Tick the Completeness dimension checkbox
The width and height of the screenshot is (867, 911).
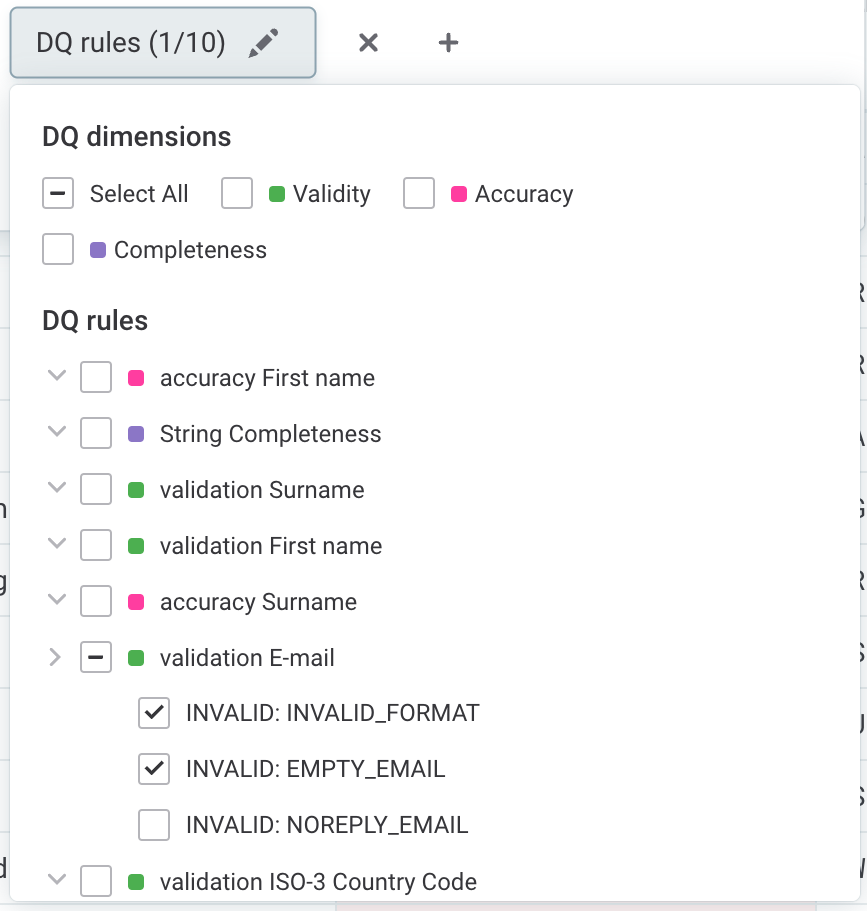tap(58, 249)
